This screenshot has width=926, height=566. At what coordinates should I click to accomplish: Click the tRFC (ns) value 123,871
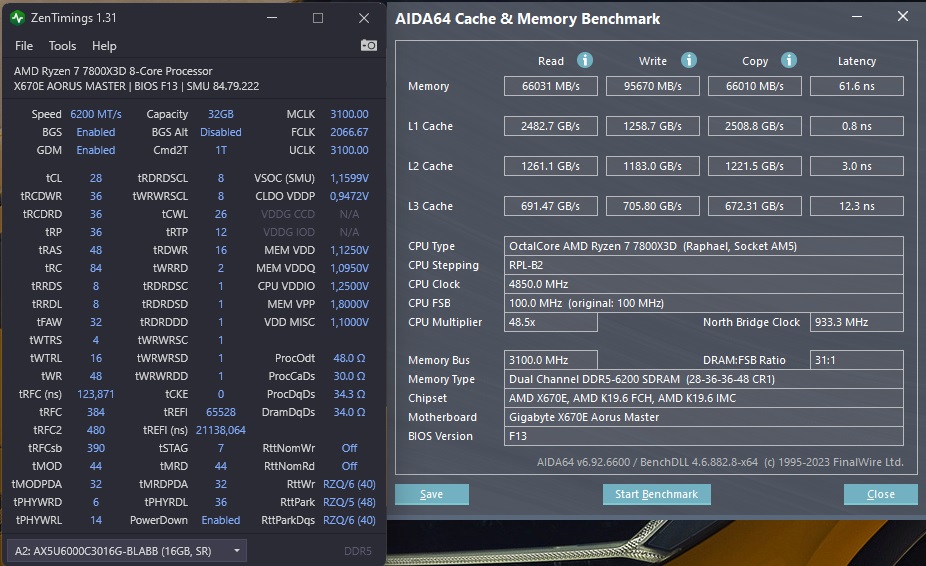96,394
